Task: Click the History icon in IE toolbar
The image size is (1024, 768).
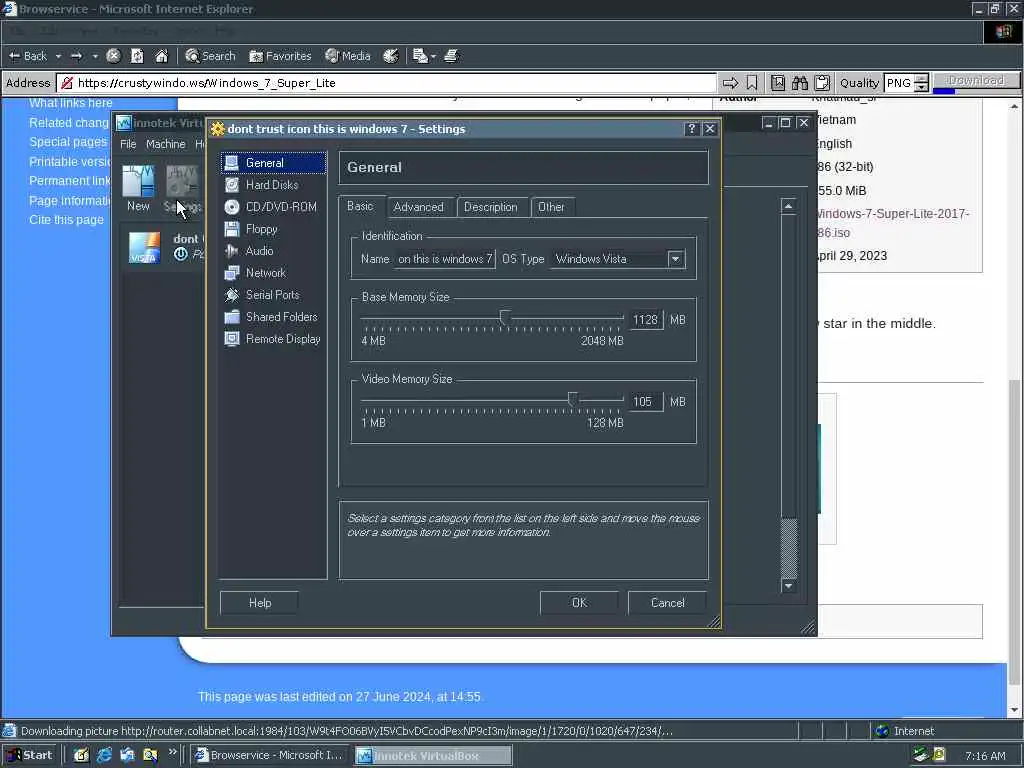Action: tap(391, 56)
